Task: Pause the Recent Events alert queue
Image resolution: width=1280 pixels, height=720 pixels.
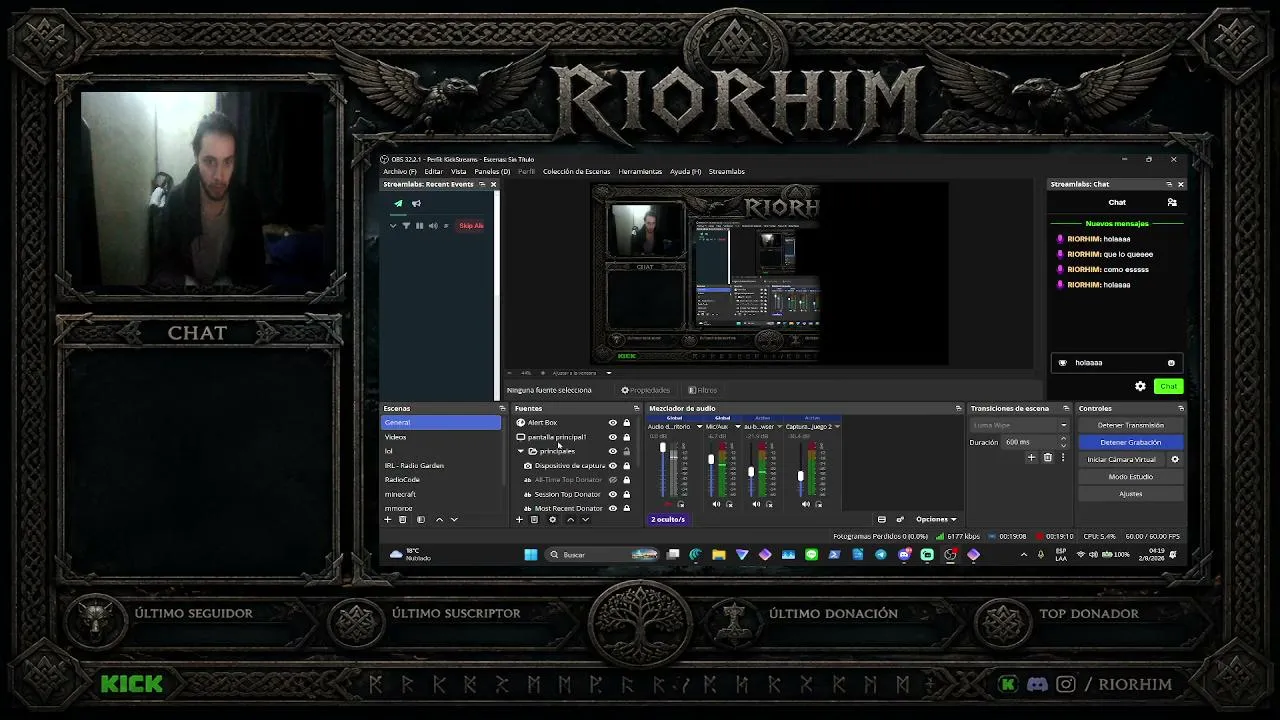Action: 419,226
